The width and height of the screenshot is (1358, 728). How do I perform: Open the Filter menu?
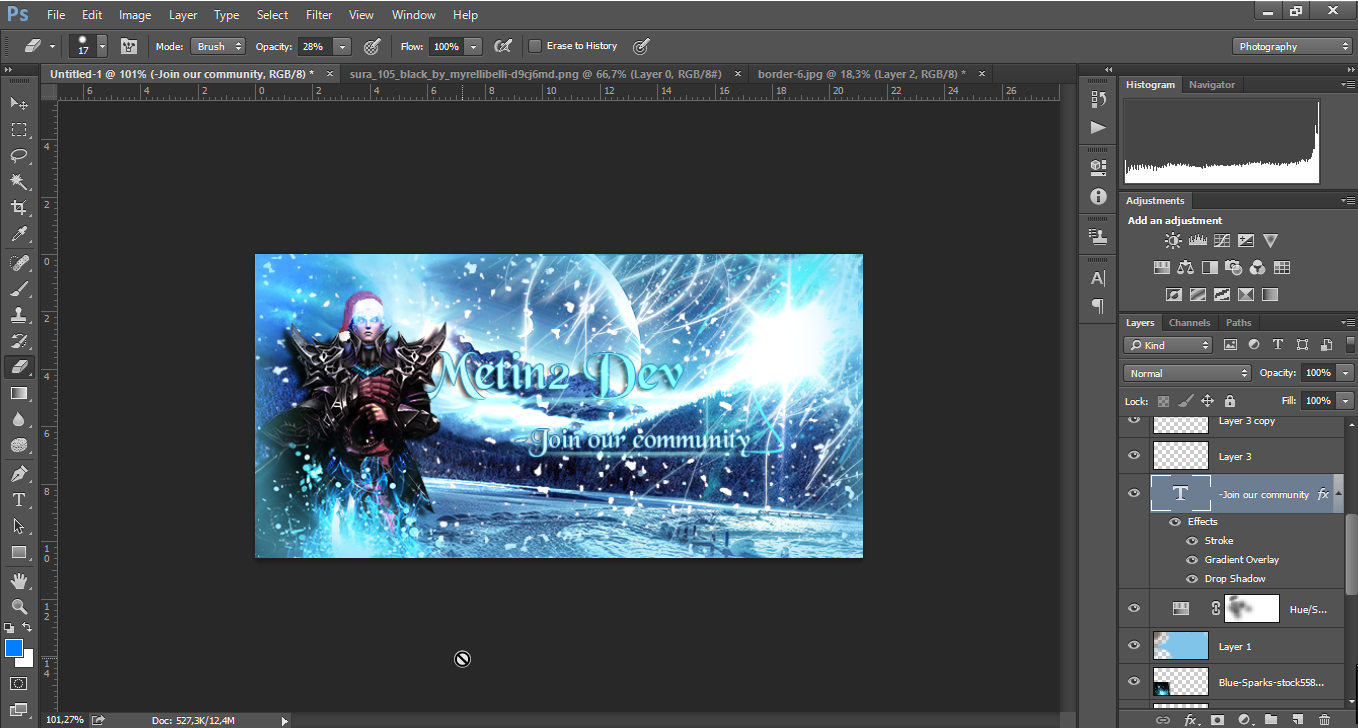319,15
